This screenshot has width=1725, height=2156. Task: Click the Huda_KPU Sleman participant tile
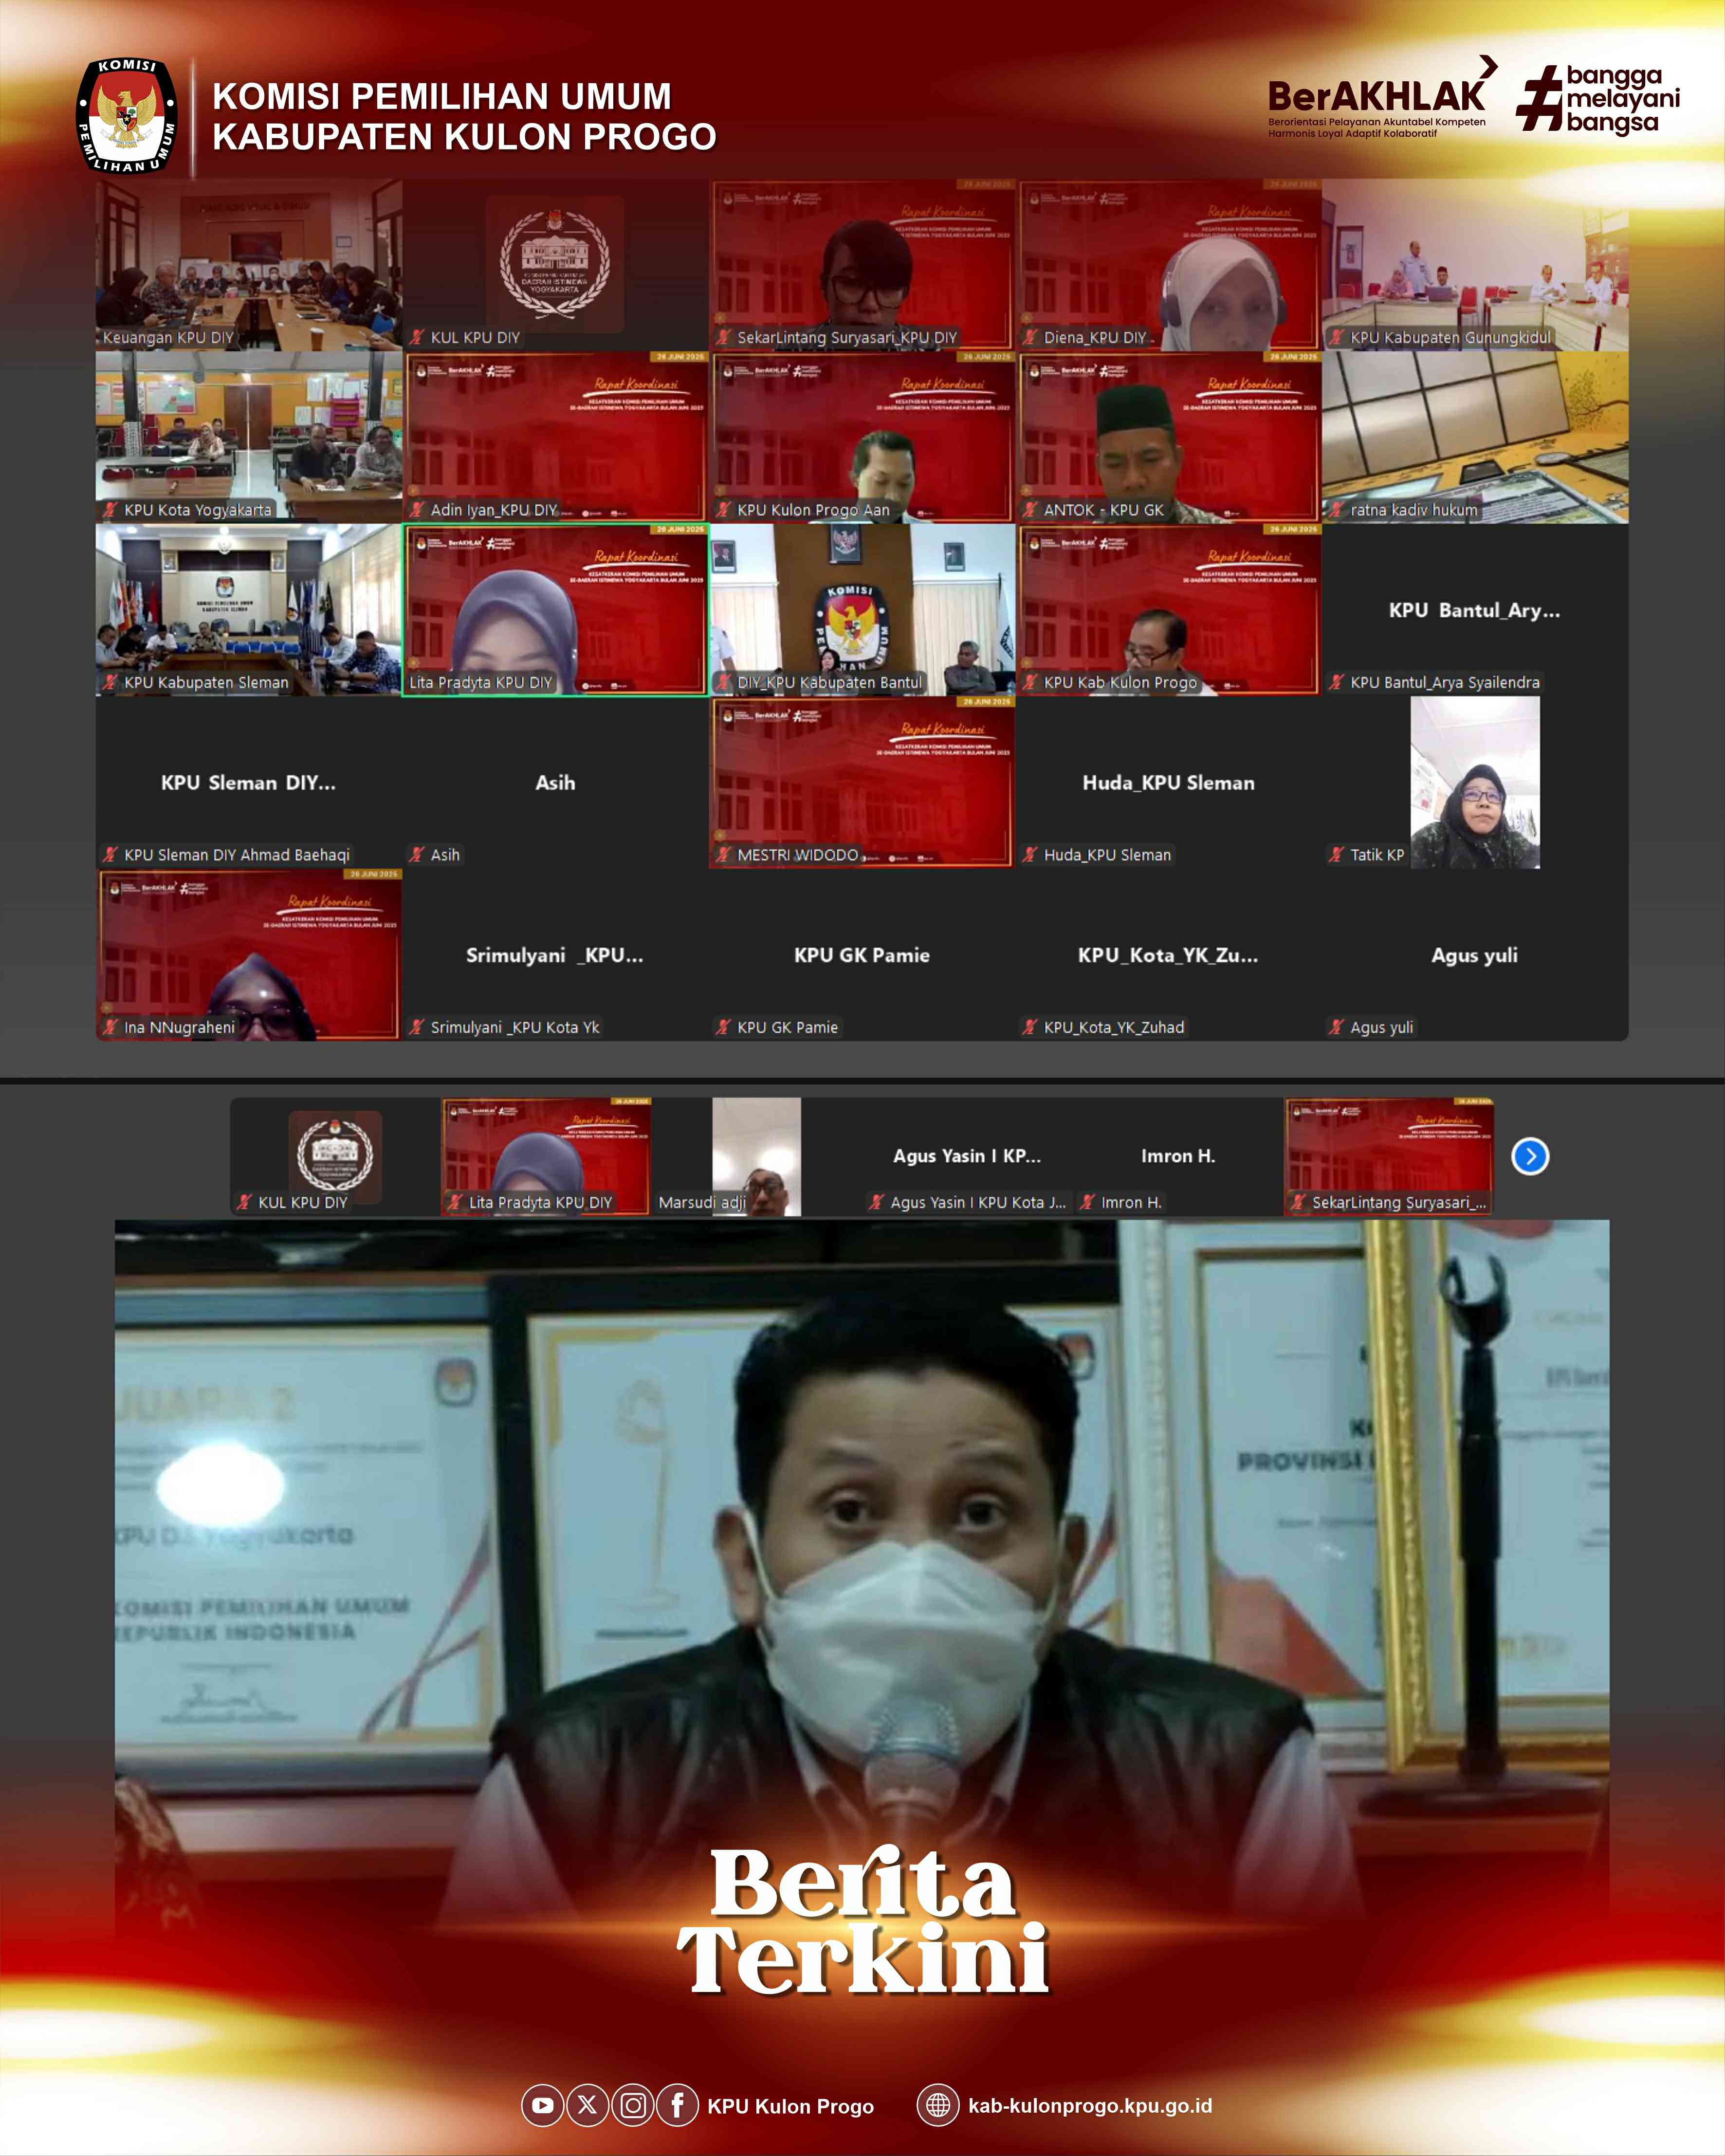pos(1168,783)
